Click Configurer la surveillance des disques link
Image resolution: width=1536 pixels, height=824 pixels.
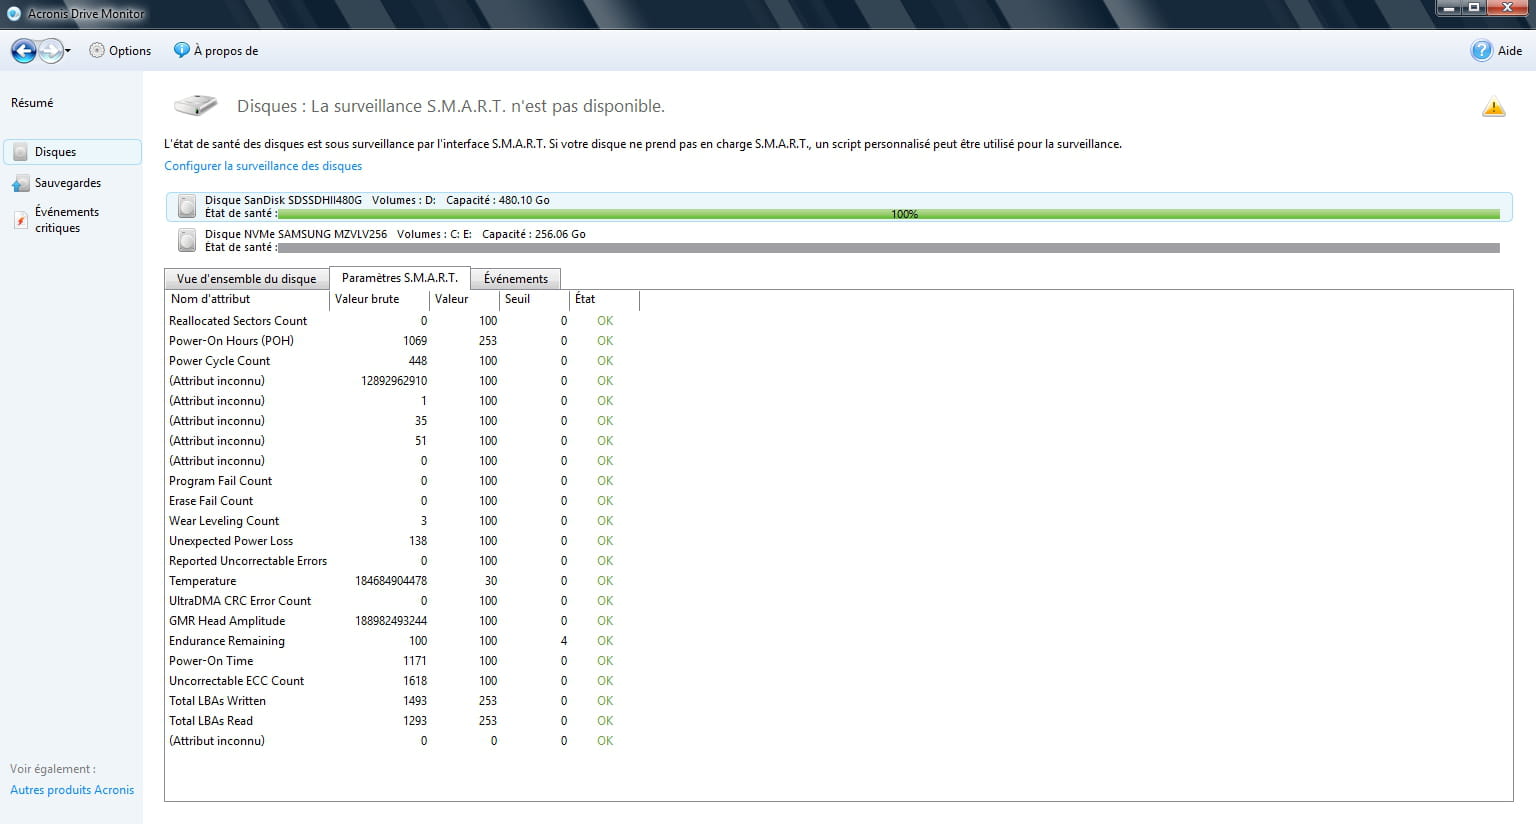[x=263, y=166]
